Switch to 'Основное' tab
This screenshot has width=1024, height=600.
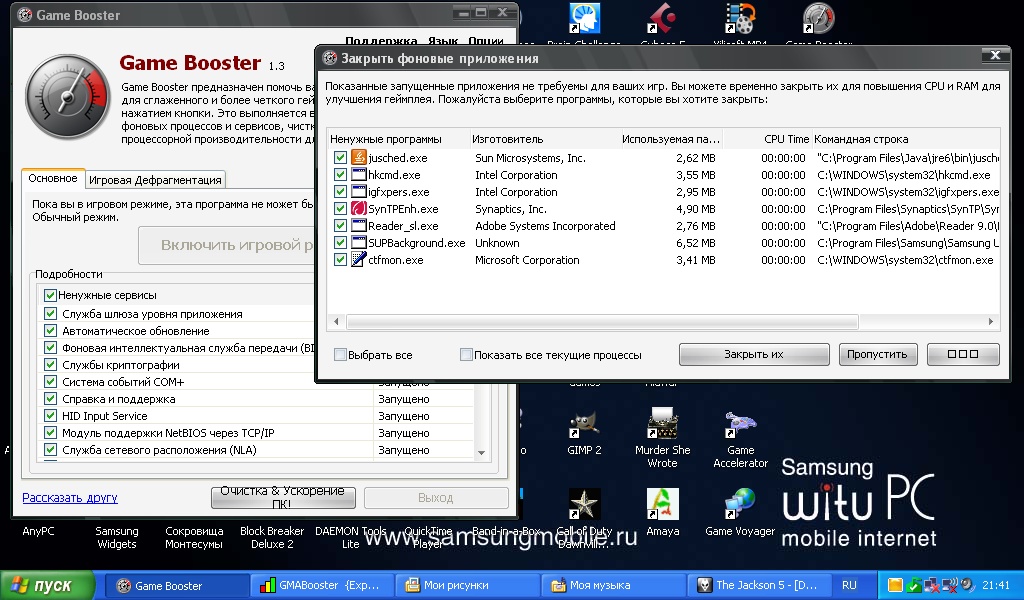pyautogui.click(x=53, y=178)
